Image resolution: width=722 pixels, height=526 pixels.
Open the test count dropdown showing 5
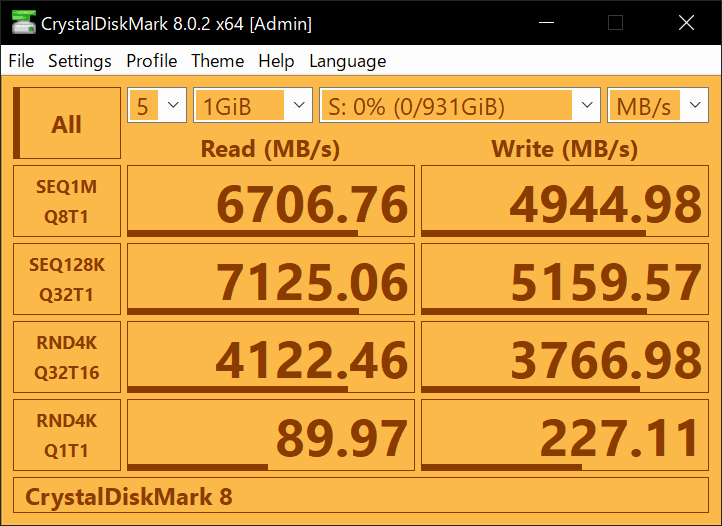[157, 105]
